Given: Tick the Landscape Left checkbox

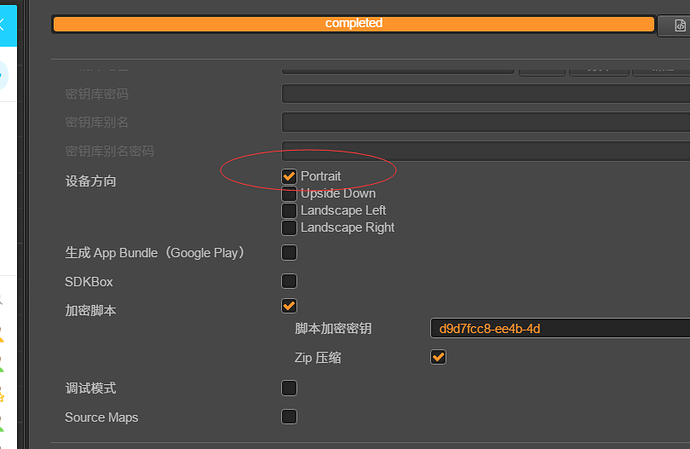Looking at the screenshot, I should (289, 210).
